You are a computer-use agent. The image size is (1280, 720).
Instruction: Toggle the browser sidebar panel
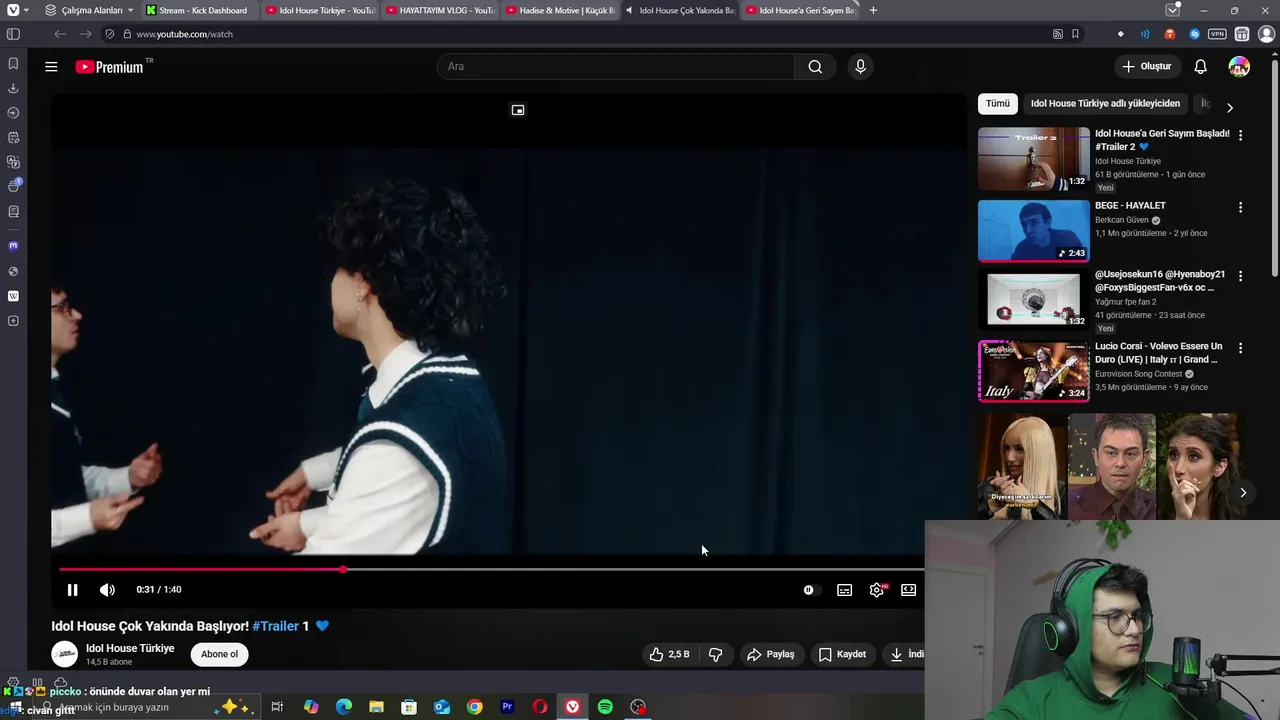[x=13, y=34]
